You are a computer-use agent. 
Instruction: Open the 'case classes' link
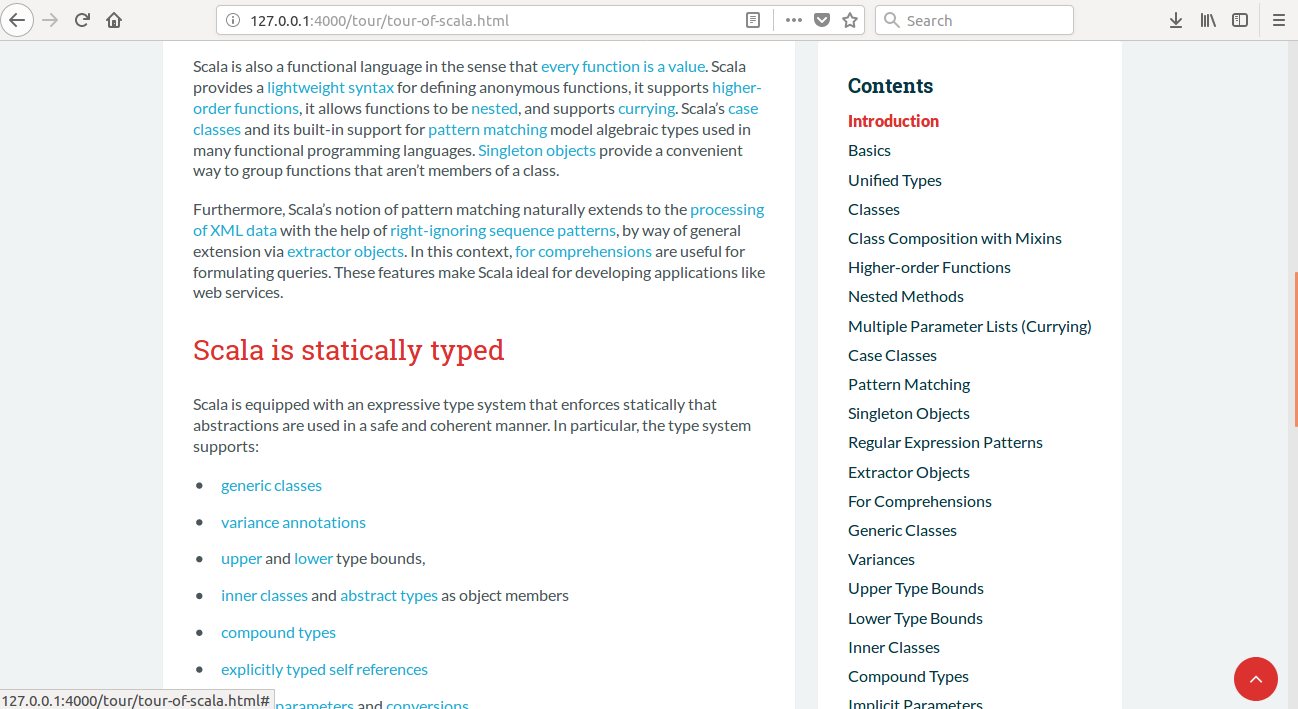click(x=743, y=108)
